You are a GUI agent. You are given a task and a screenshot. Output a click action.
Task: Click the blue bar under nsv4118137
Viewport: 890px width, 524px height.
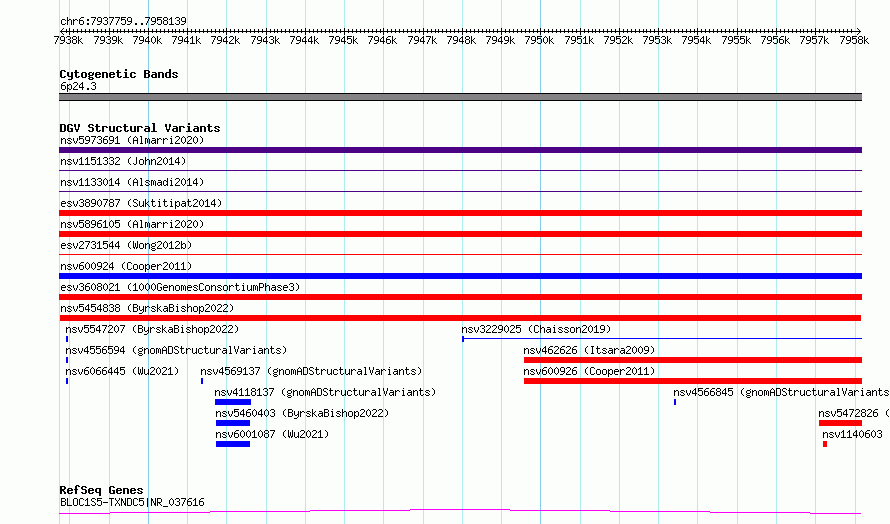pos(233,402)
